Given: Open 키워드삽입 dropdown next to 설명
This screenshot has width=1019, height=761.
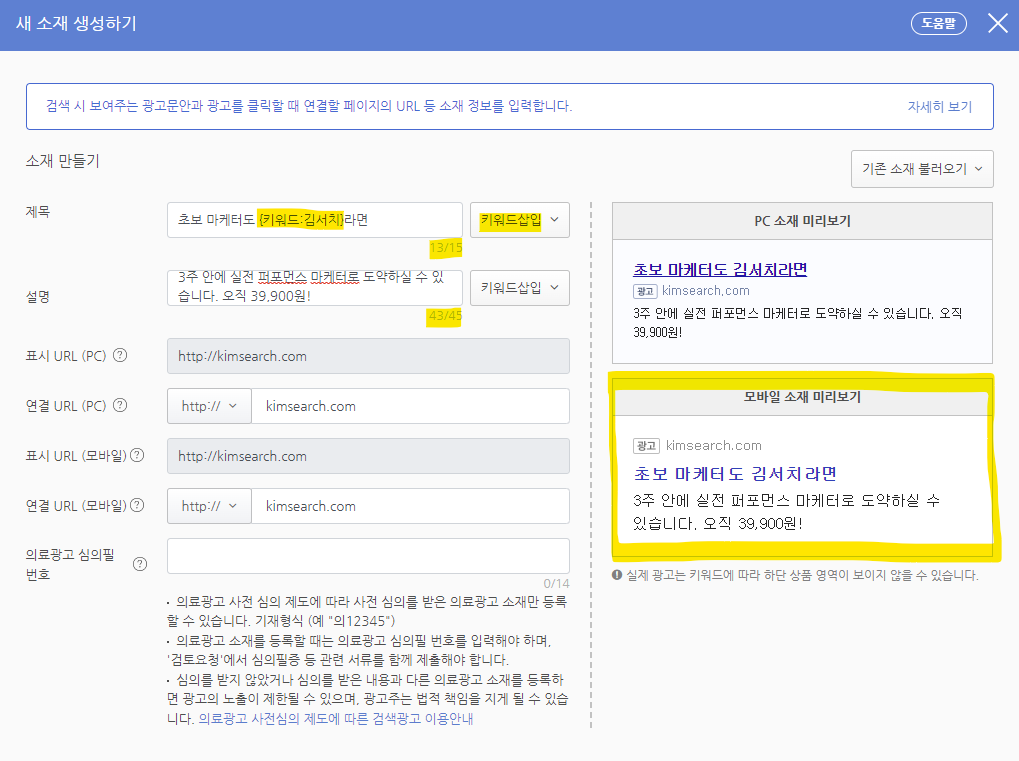Looking at the screenshot, I should click(519, 287).
